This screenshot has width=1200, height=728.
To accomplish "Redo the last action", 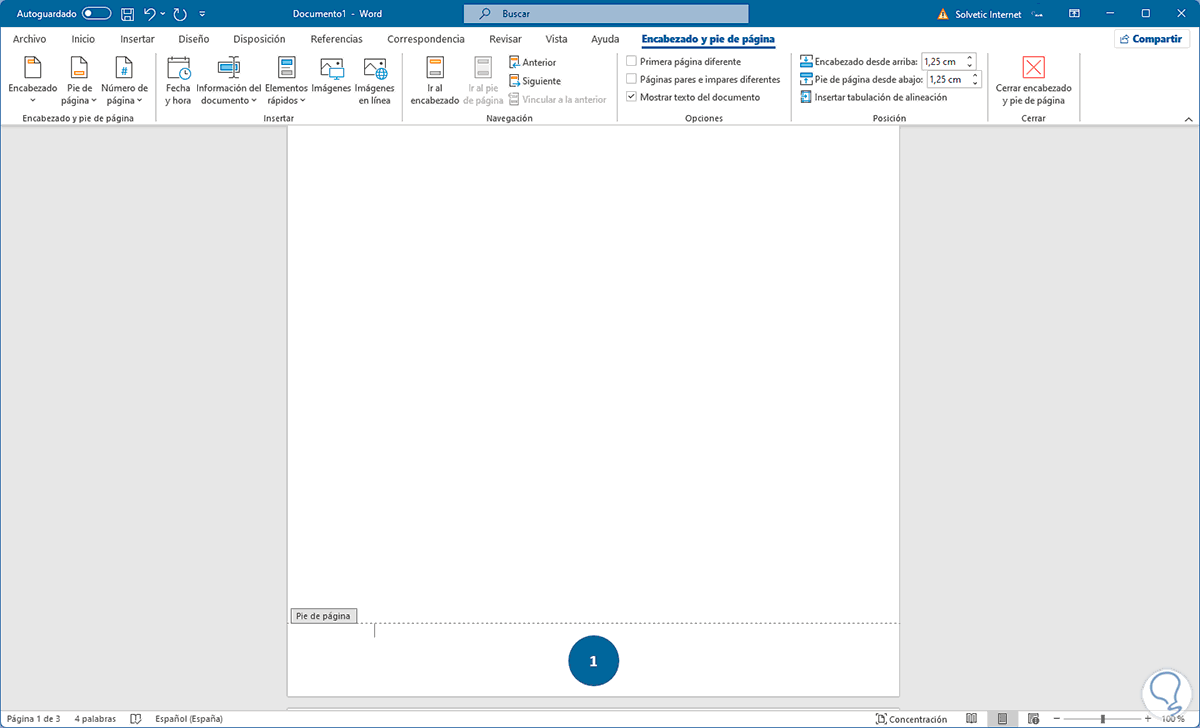I will click(x=180, y=14).
